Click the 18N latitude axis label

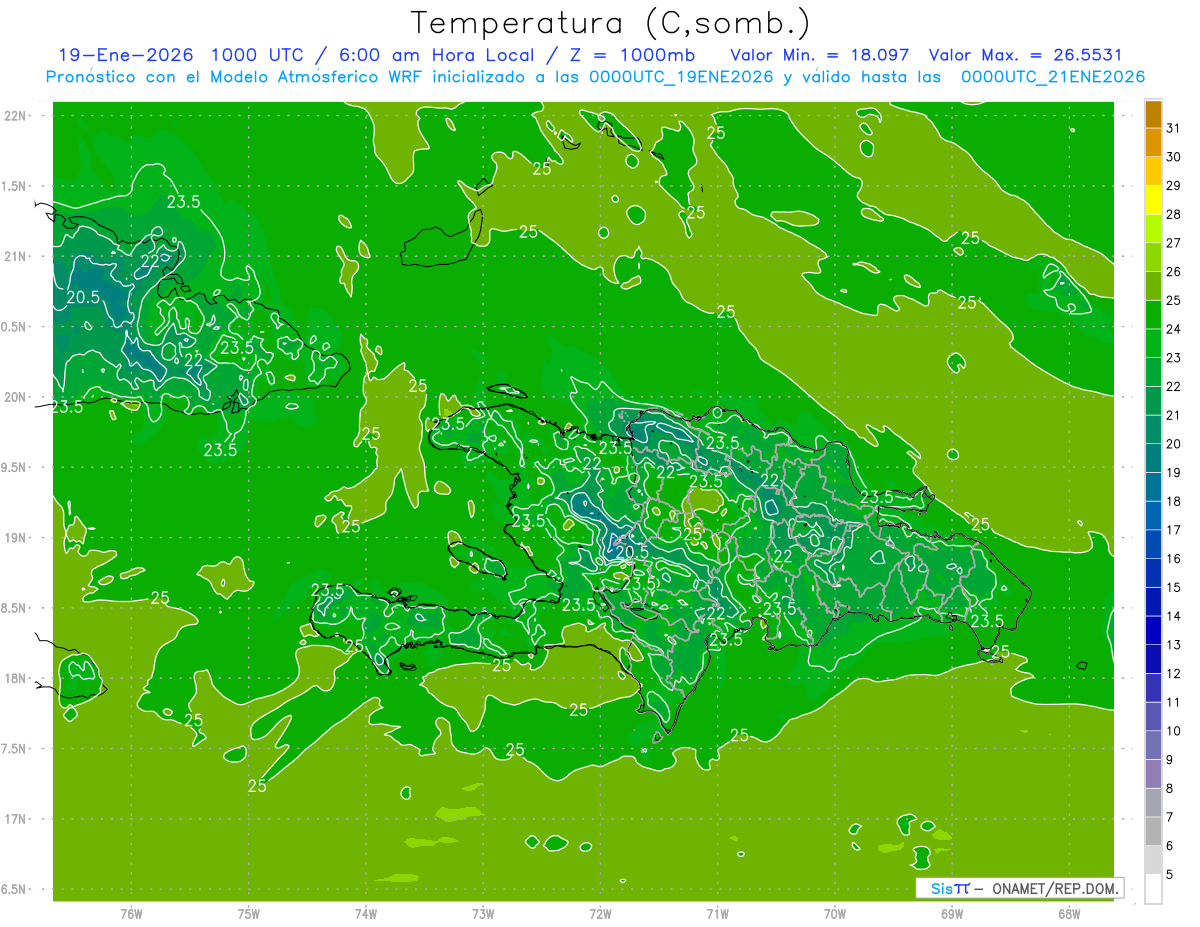coord(17,678)
